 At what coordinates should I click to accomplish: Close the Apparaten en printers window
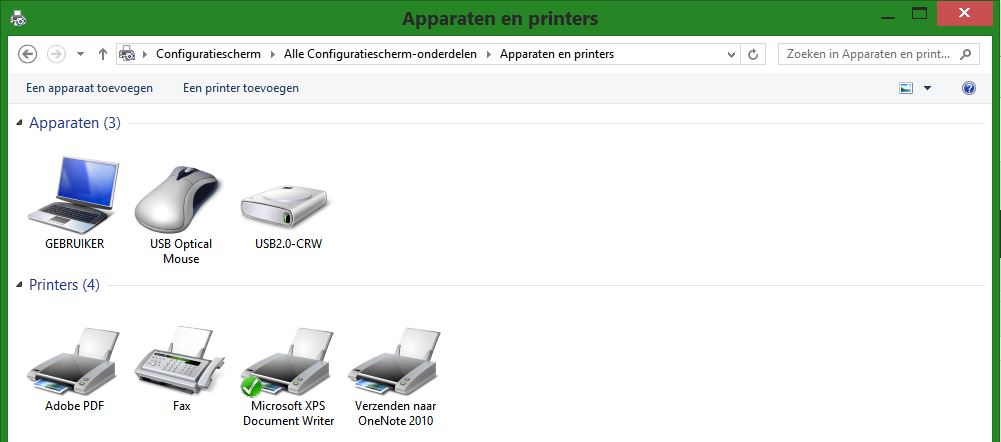964,13
